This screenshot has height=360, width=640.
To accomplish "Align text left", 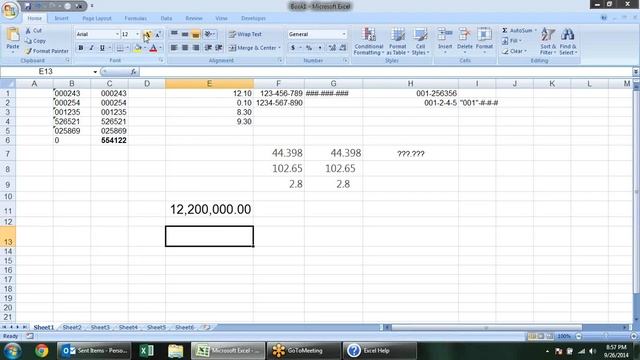I will point(174,48).
